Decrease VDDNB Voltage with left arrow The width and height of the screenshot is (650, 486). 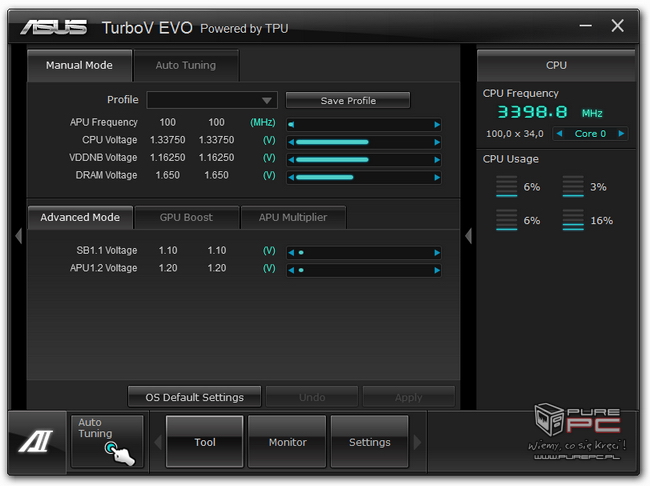(291, 160)
